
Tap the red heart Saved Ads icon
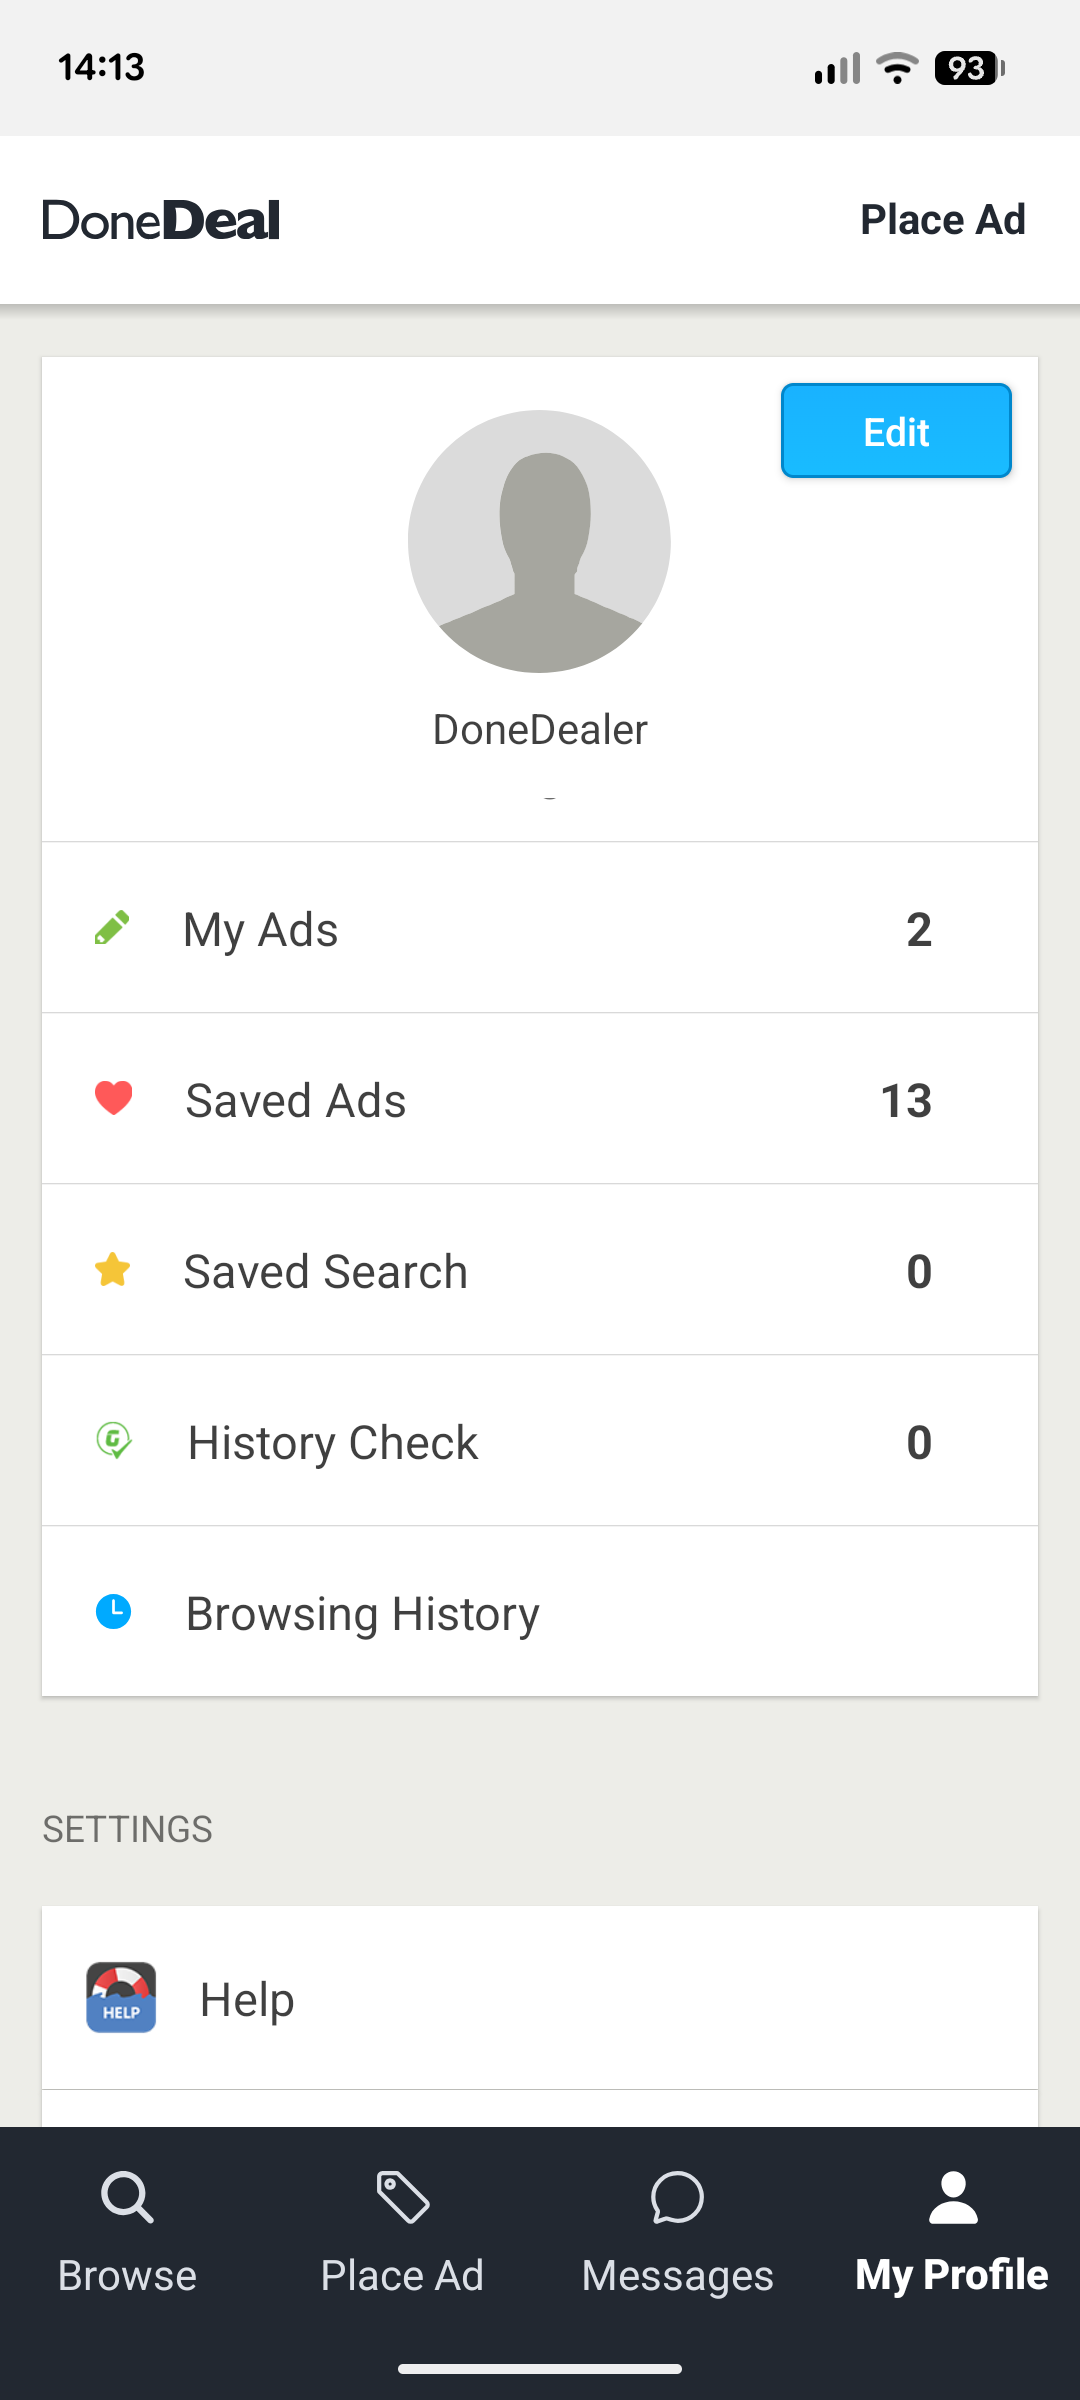click(113, 1098)
